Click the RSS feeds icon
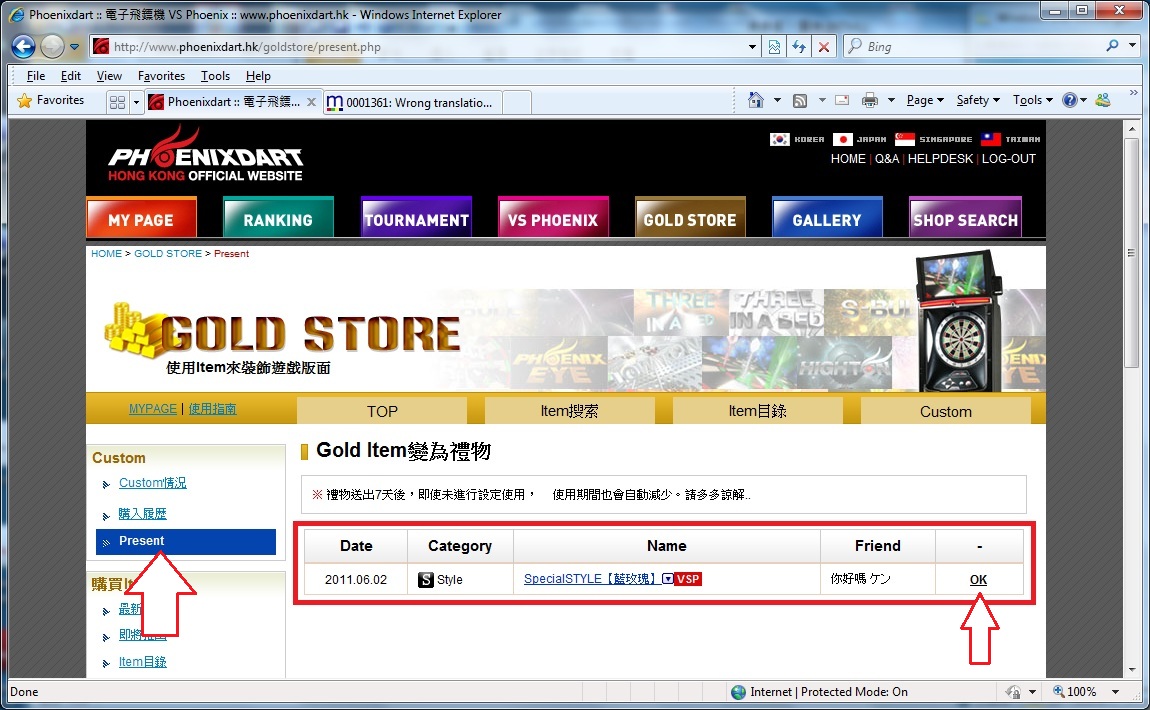Viewport: 1150px width, 710px height. [799, 100]
